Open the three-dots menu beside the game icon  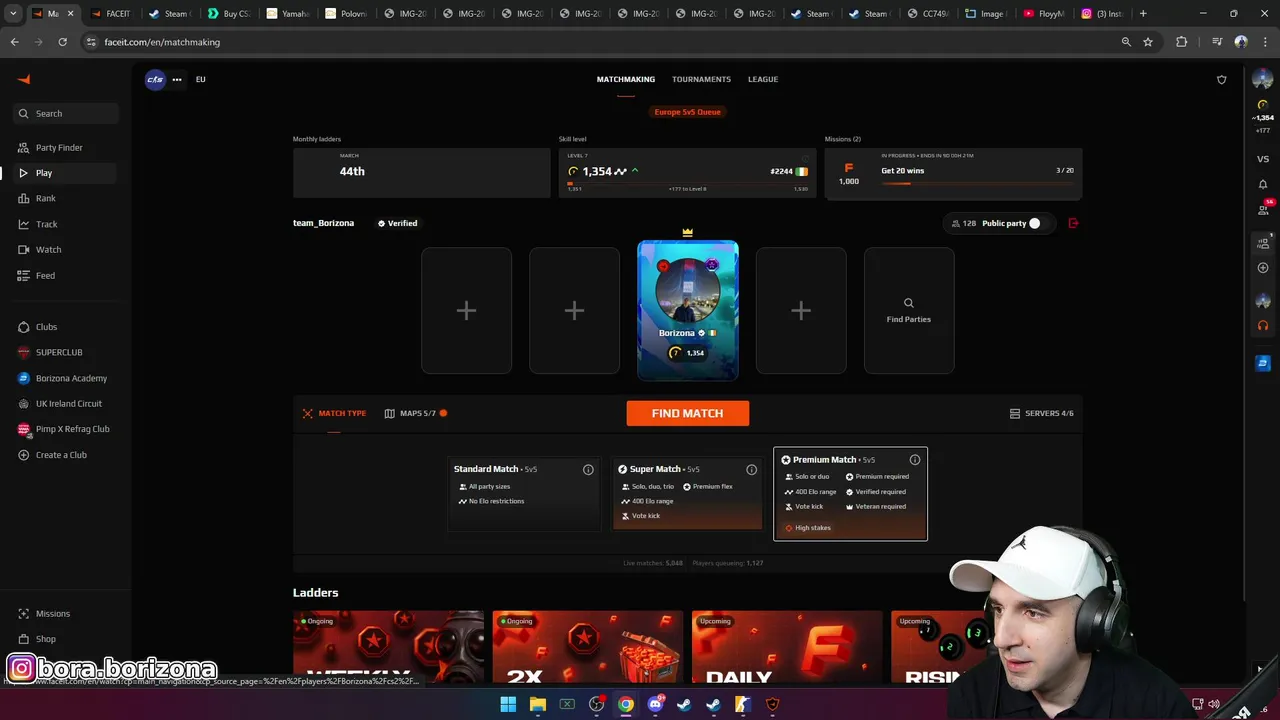point(177,79)
